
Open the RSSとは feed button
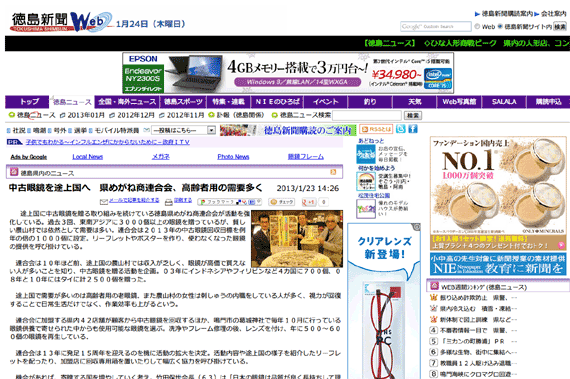click(376, 129)
